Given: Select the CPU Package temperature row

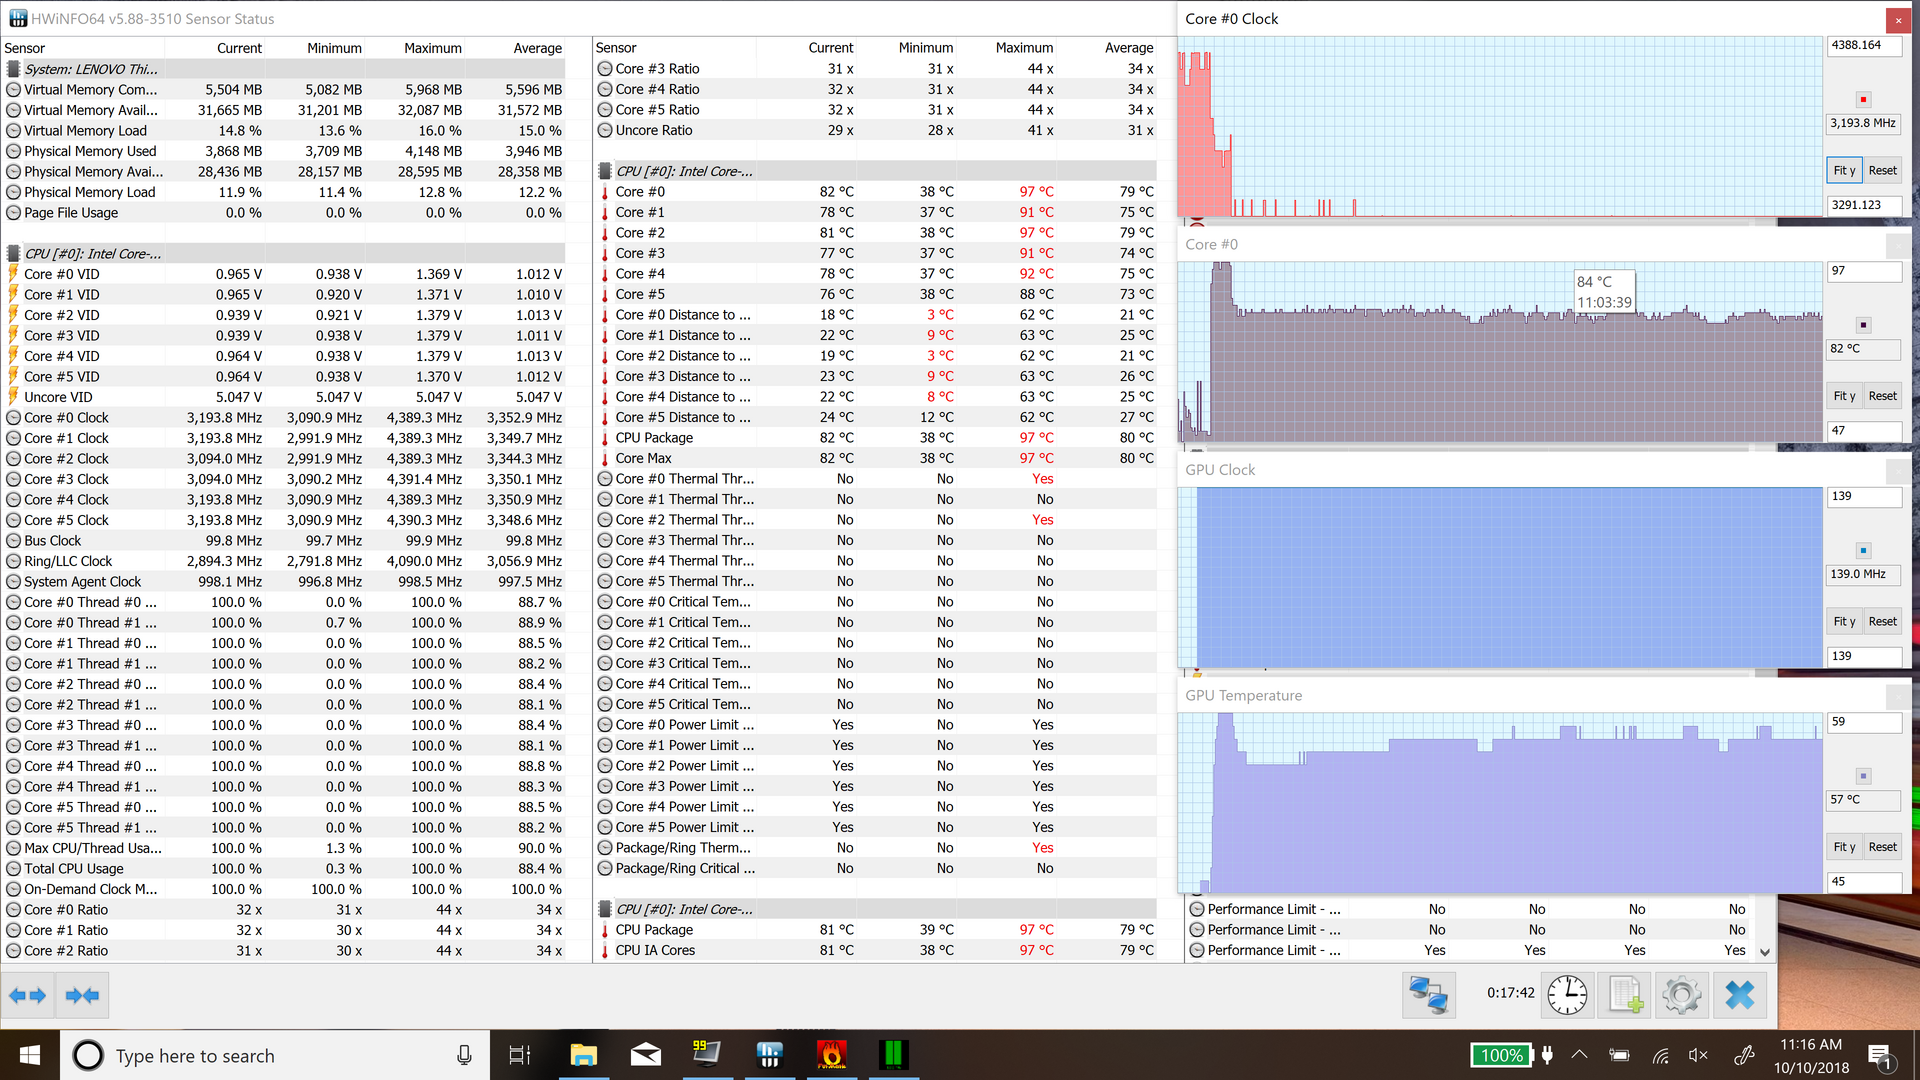Looking at the screenshot, I should tap(654, 438).
